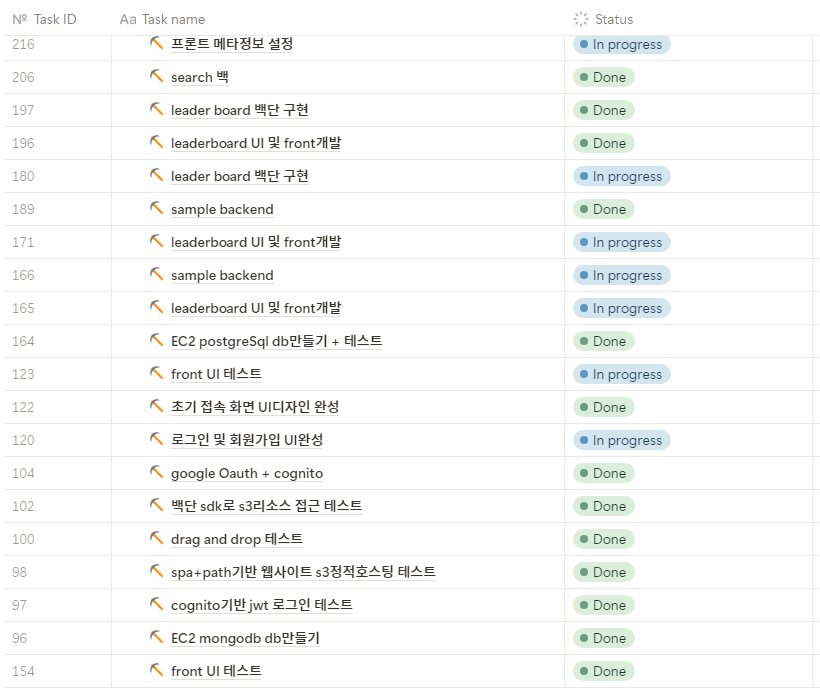
Task: Open 초기 접속 화면 UI디자인 완성 task
Action: pos(255,407)
